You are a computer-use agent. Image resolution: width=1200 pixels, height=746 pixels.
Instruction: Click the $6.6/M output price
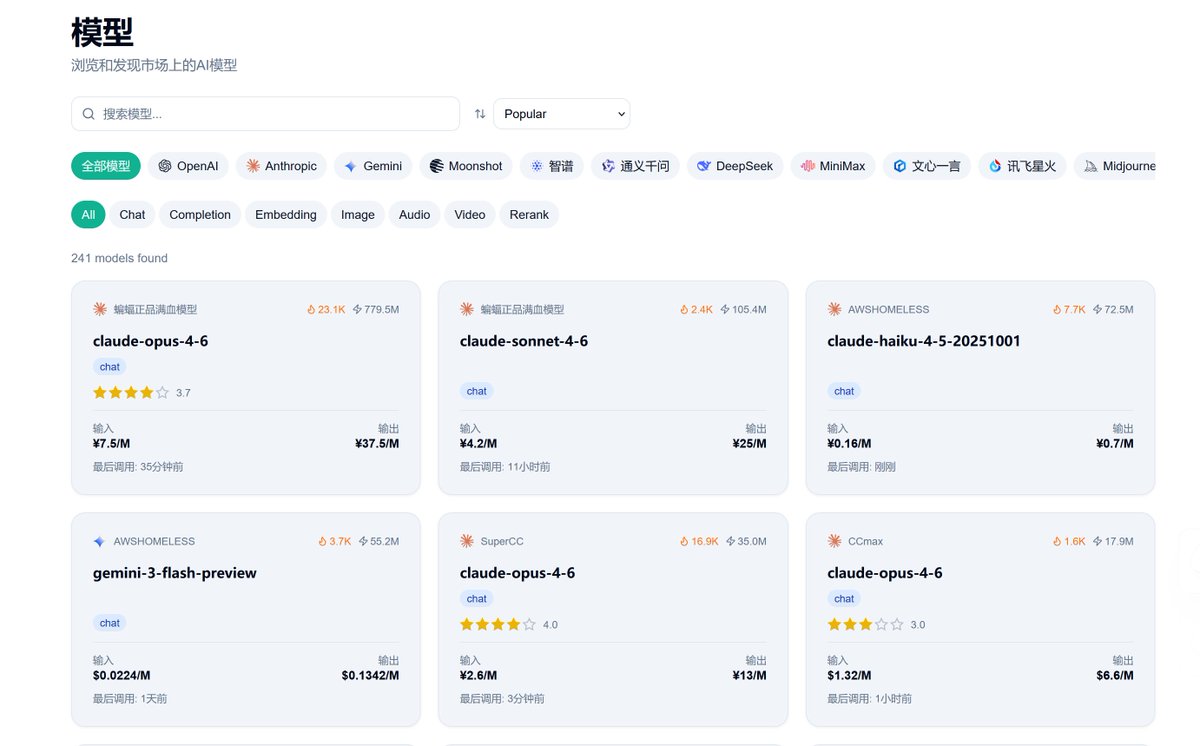[x=1115, y=676]
